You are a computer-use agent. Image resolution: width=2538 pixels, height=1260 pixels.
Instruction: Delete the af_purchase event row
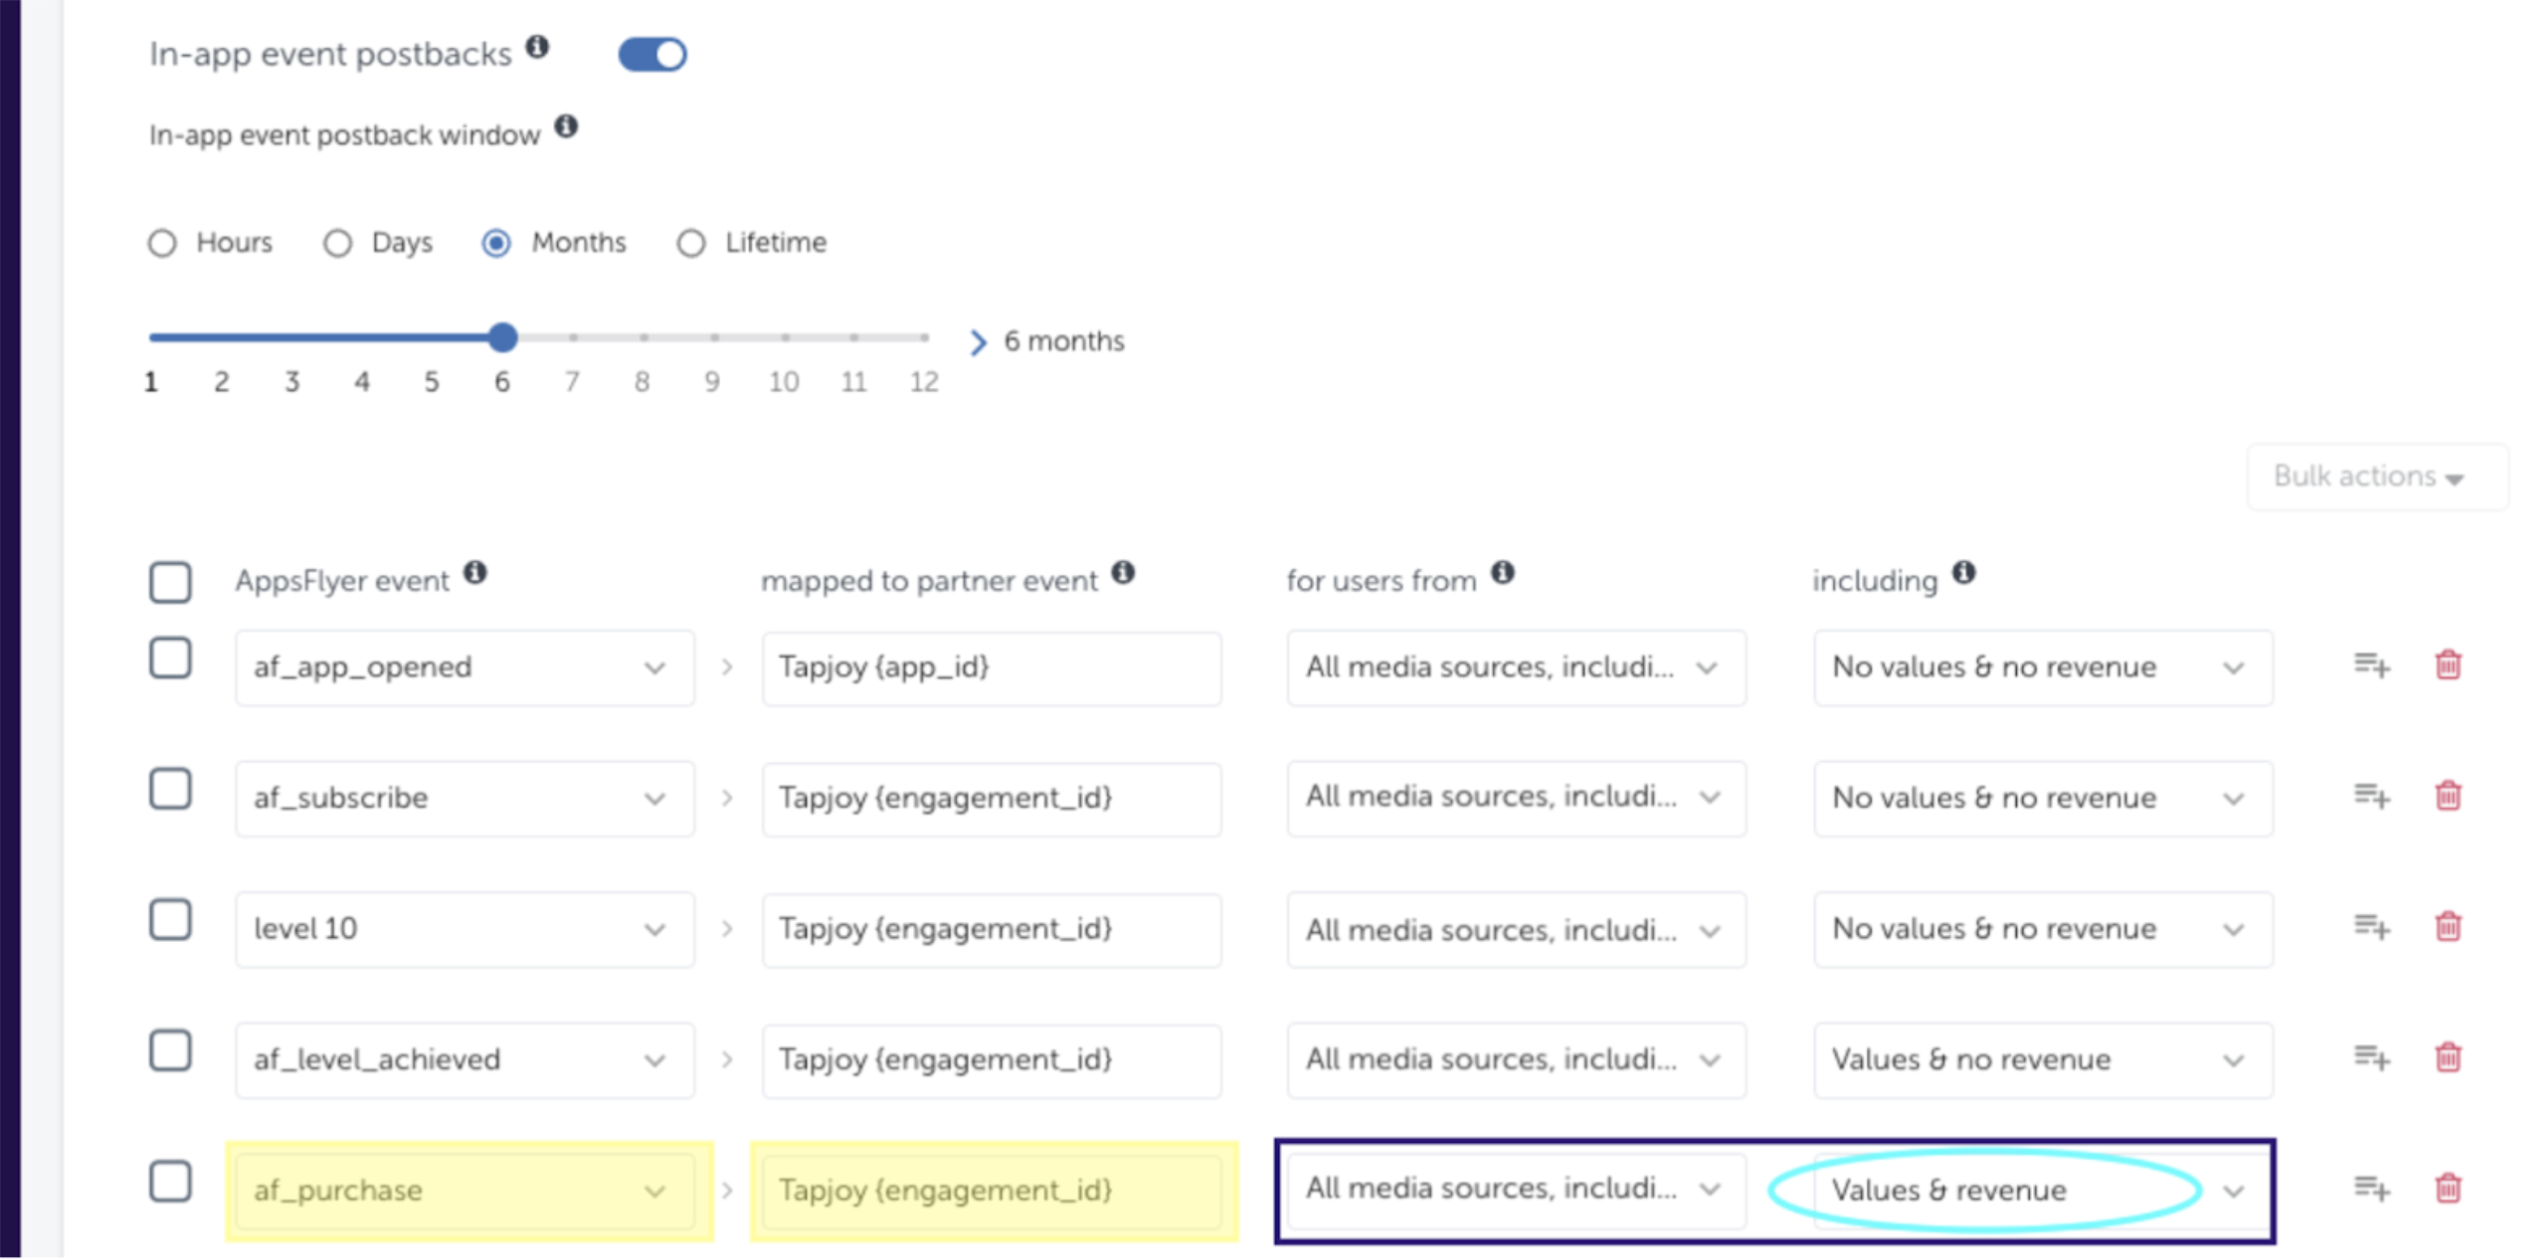click(2448, 1189)
